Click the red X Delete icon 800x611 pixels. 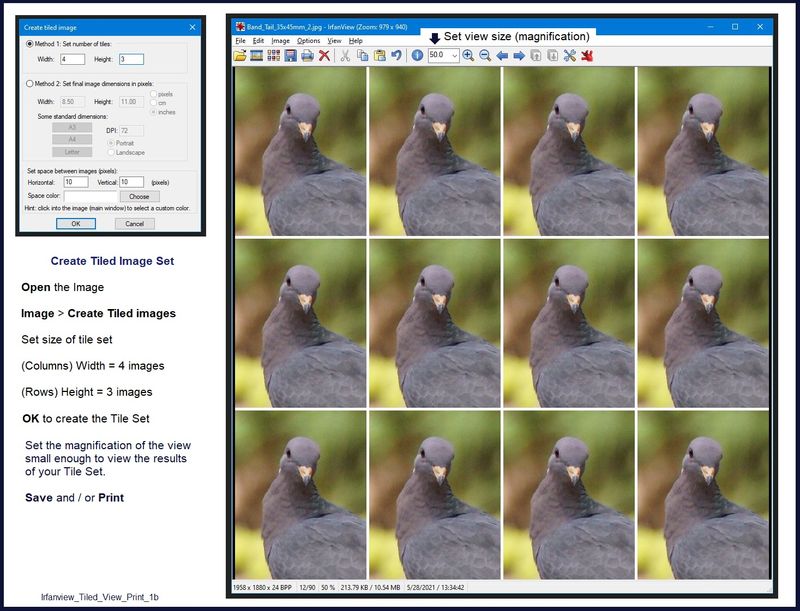coord(324,56)
